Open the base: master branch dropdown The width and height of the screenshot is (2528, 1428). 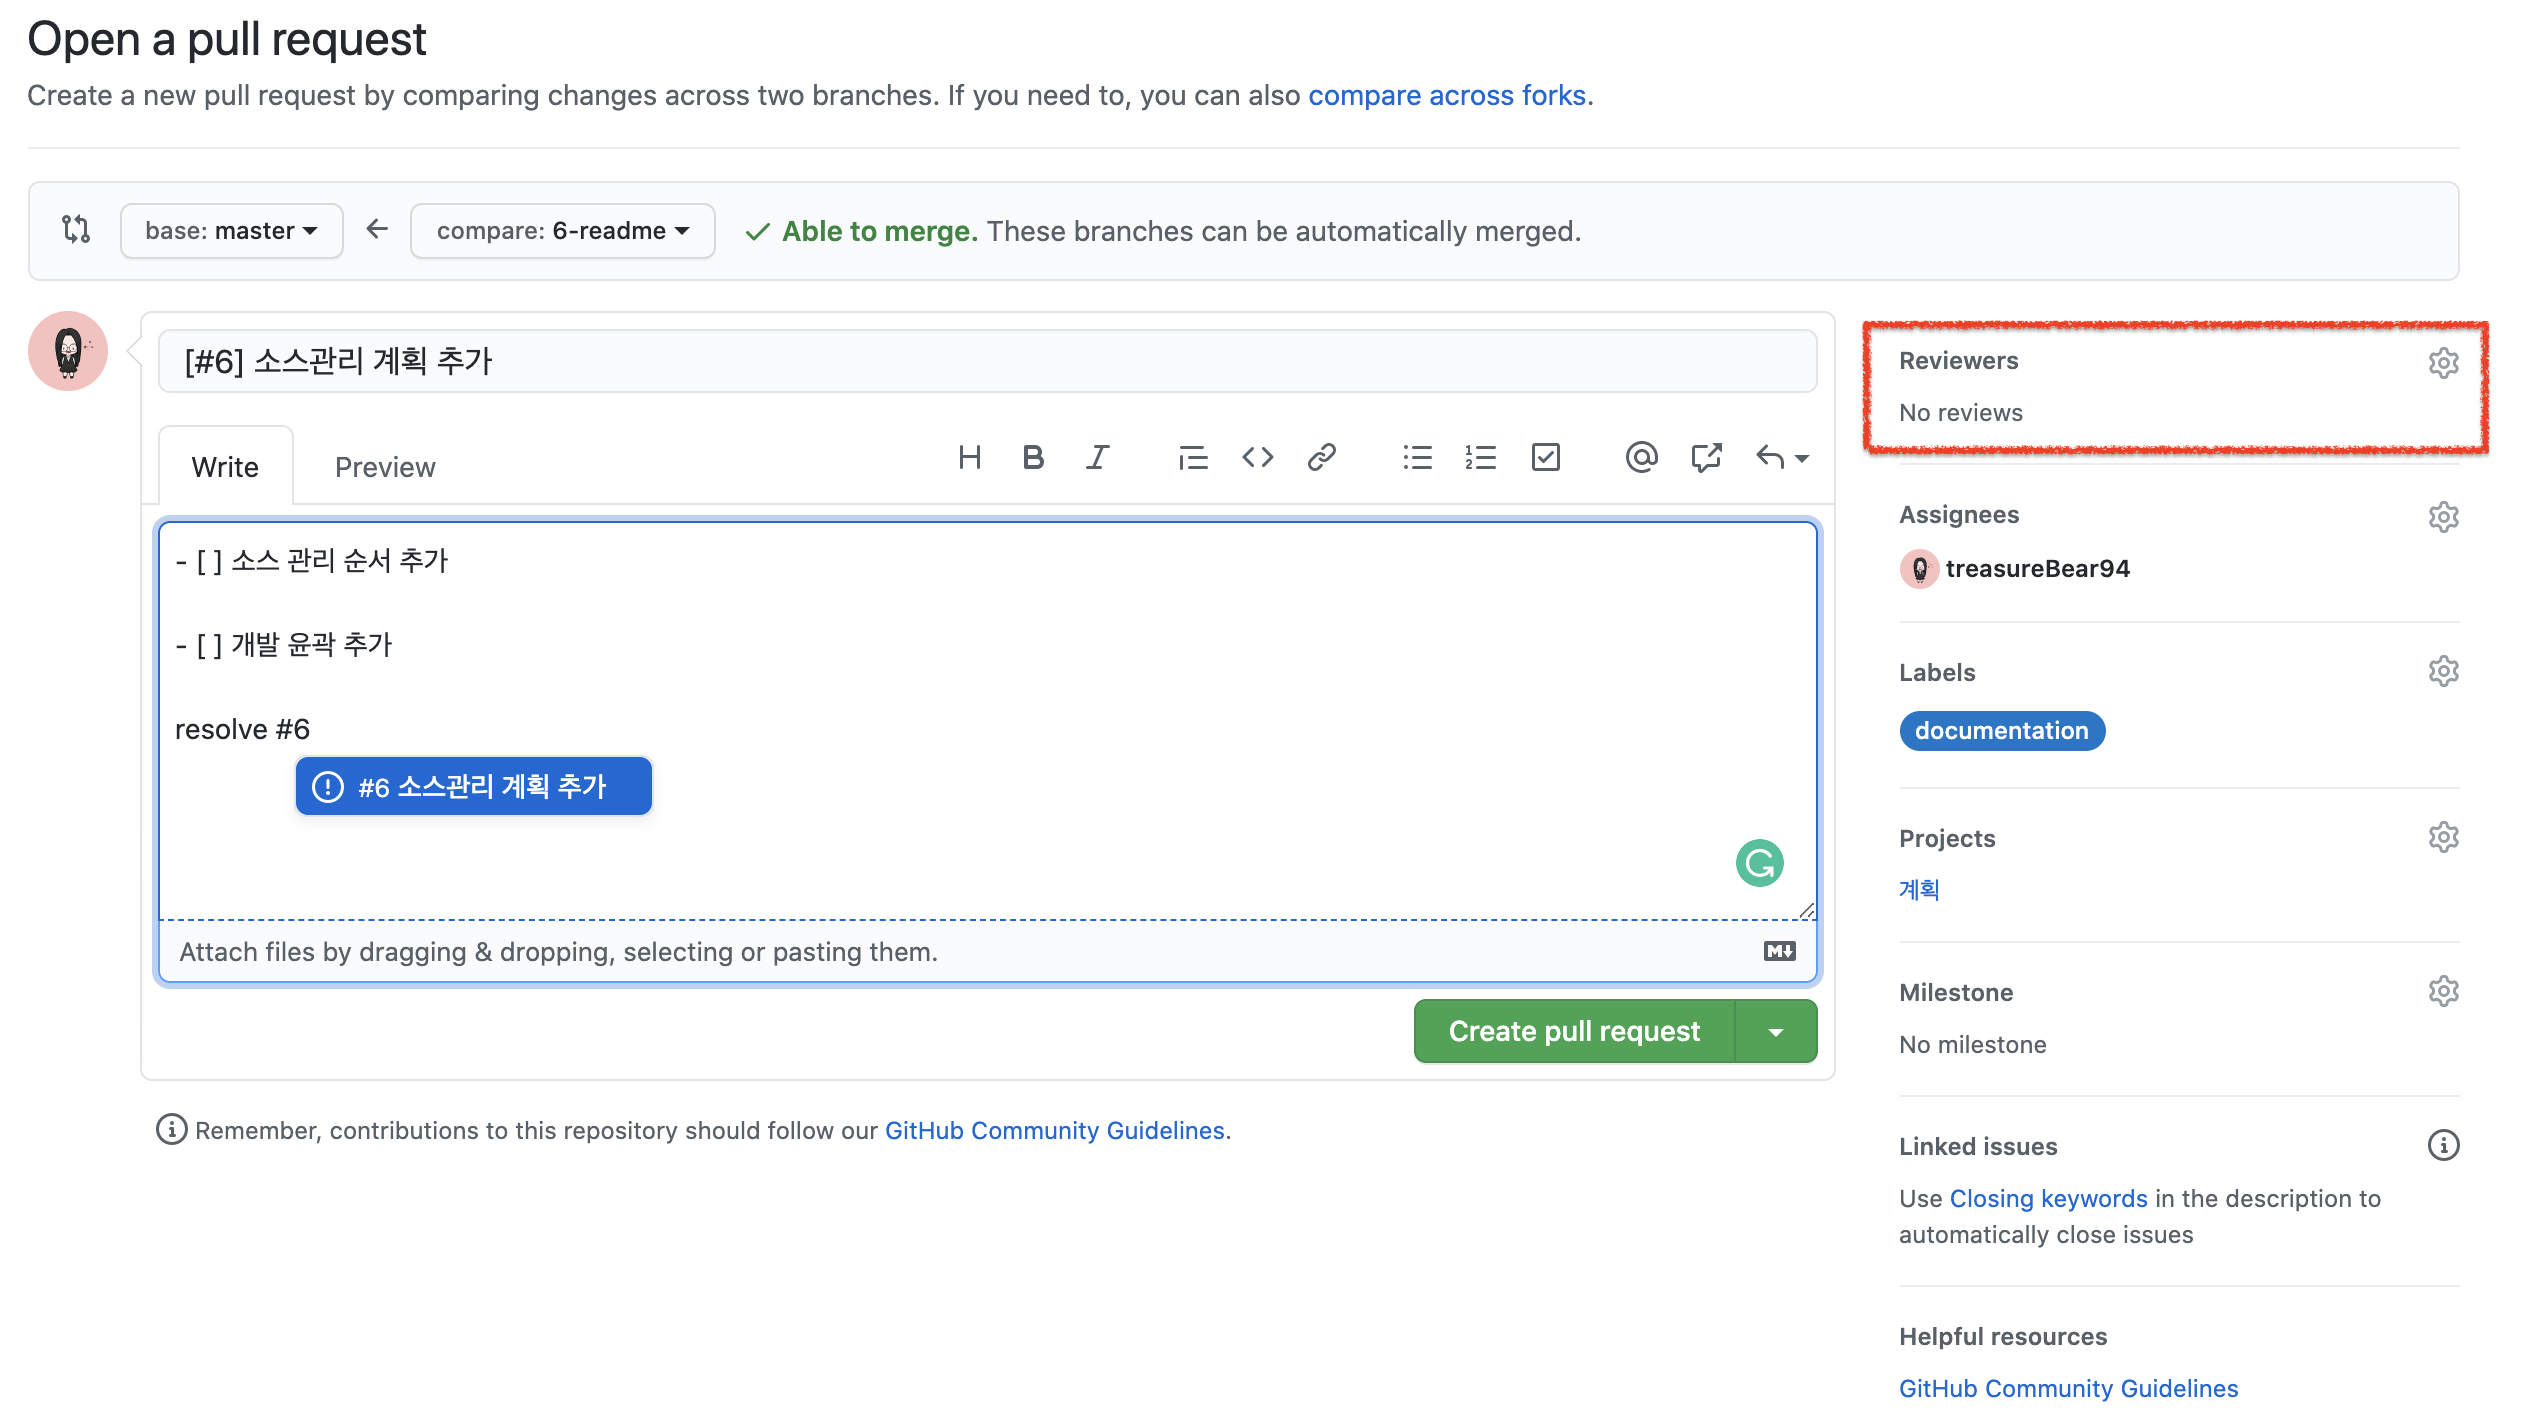[x=231, y=231]
